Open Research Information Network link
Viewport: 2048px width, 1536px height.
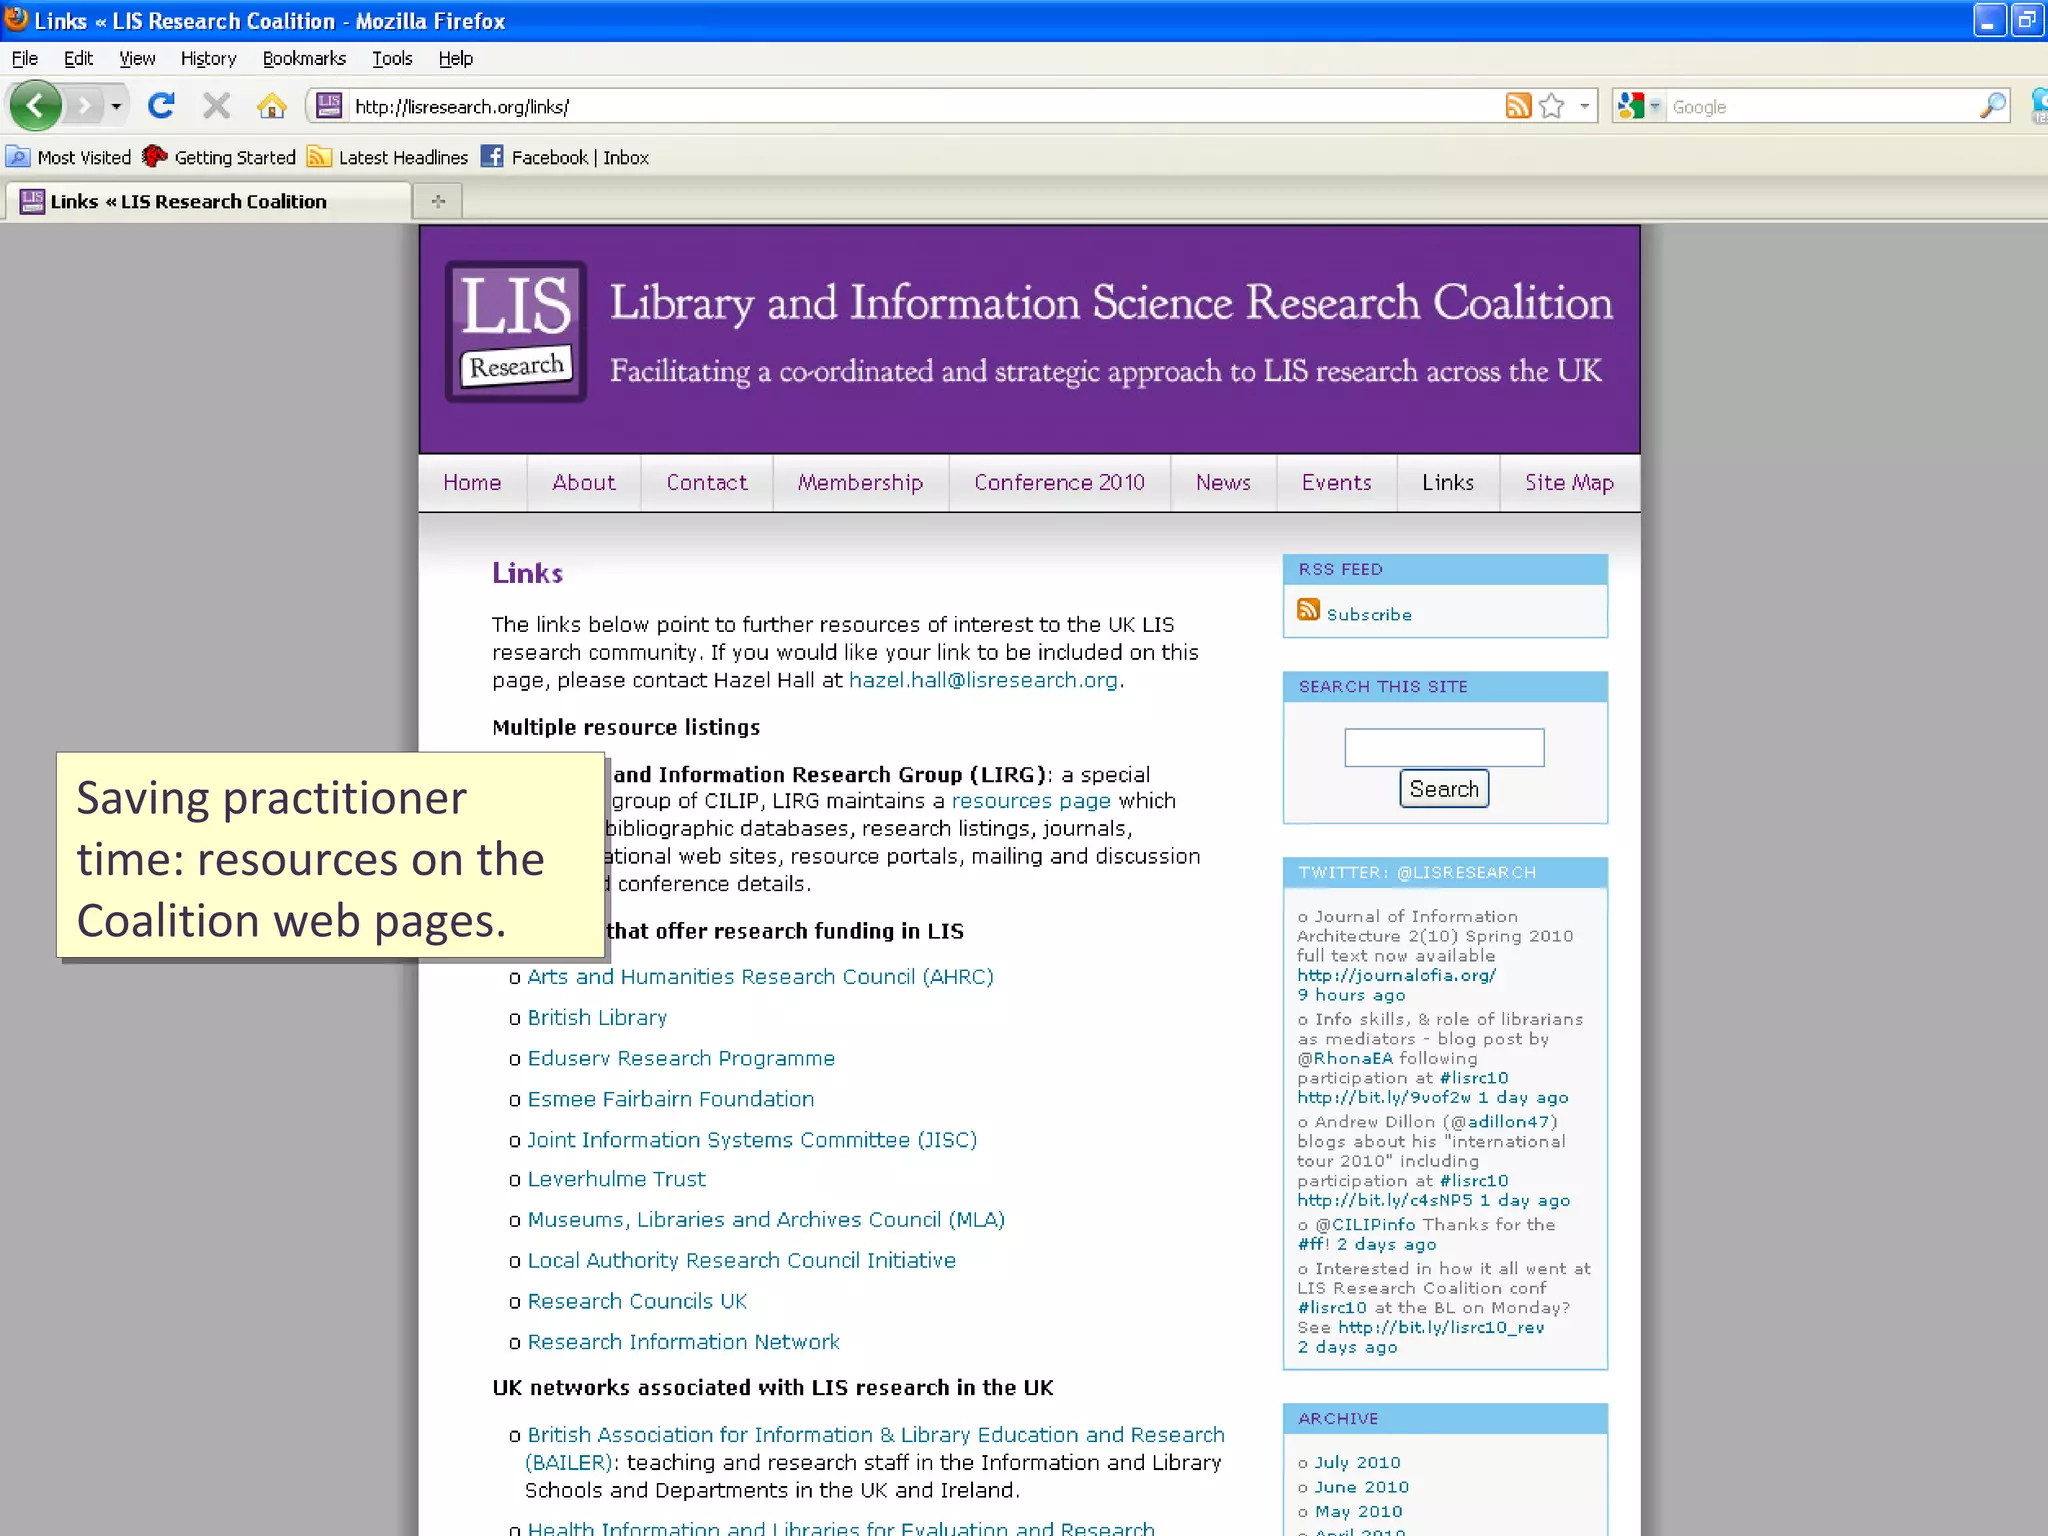pyautogui.click(x=683, y=1342)
